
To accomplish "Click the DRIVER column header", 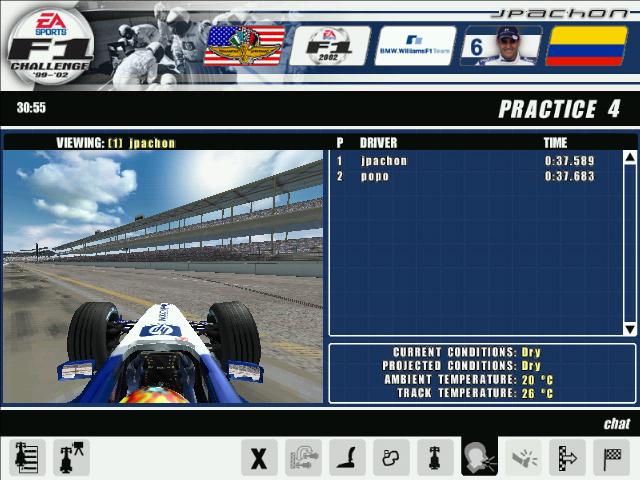I will (x=378, y=142).
